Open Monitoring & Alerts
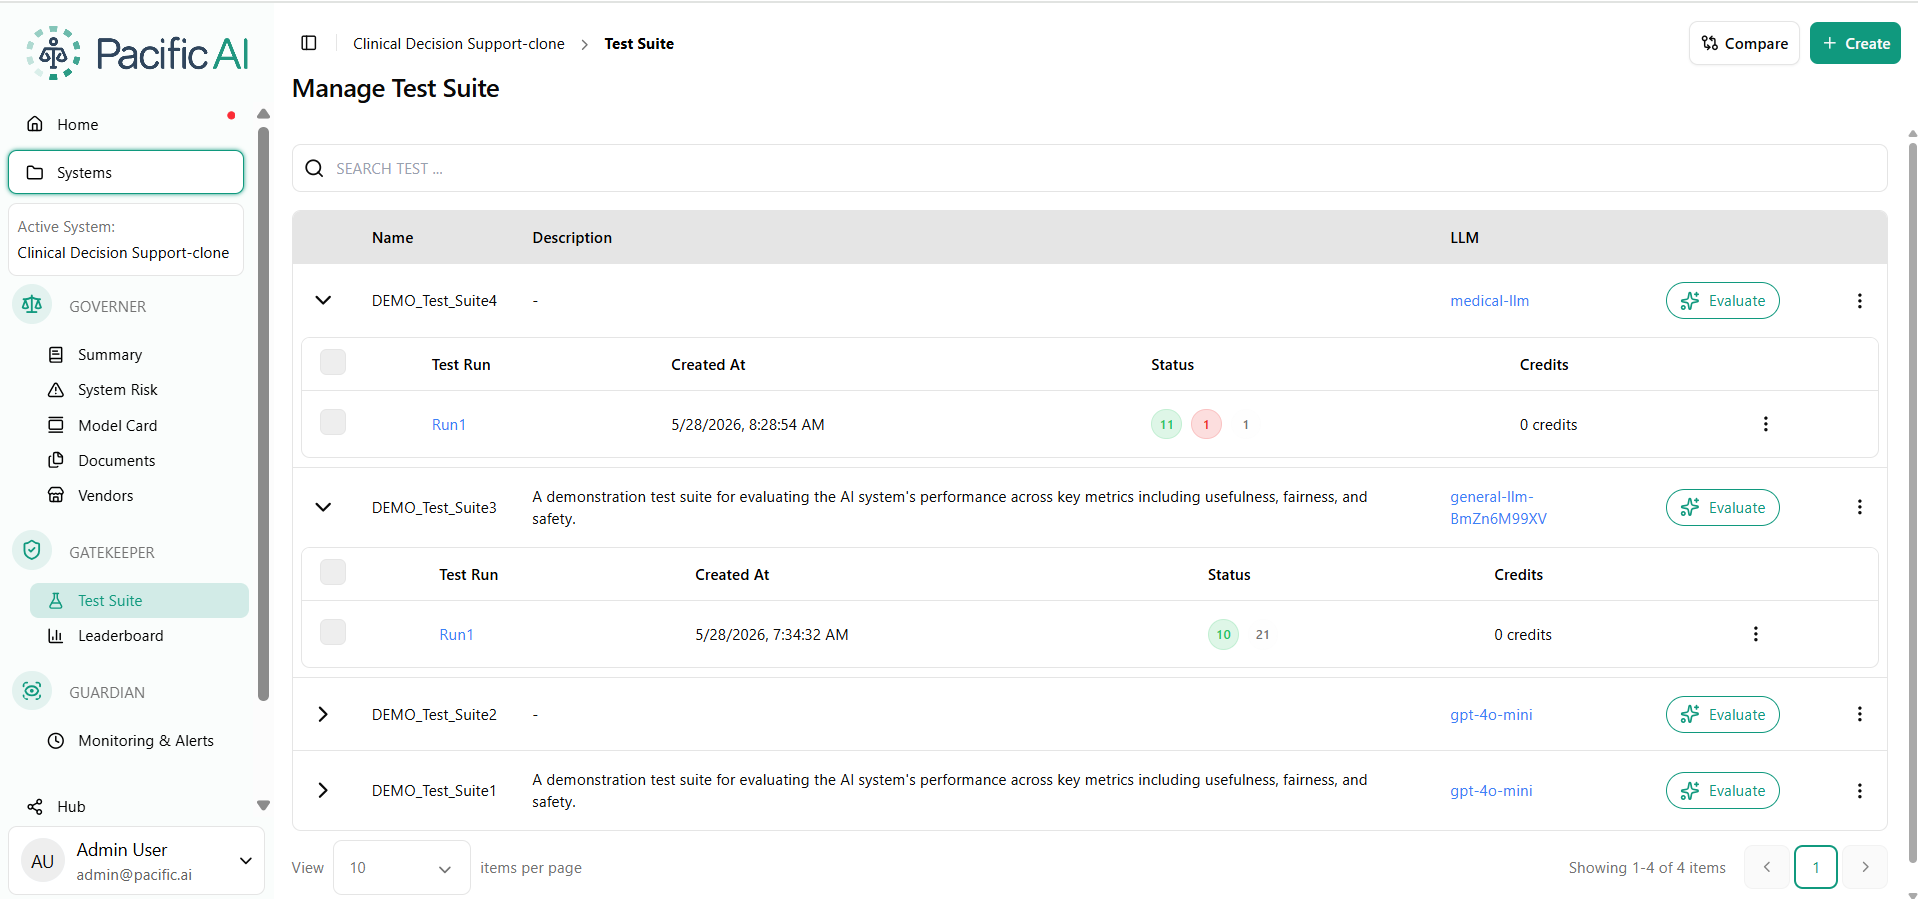The height and width of the screenshot is (899, 1918). click(146, 741)
